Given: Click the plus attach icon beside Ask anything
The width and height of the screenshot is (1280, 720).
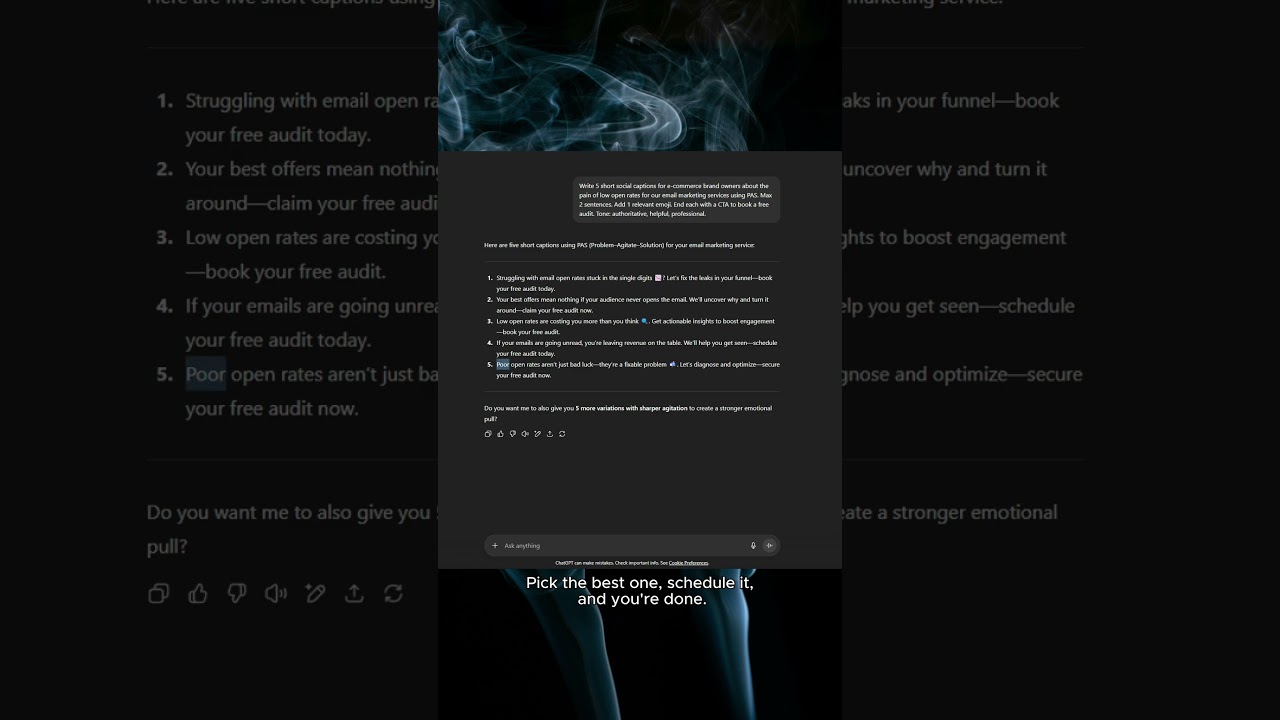Looking at the screenshot, I should coord(494,546).
